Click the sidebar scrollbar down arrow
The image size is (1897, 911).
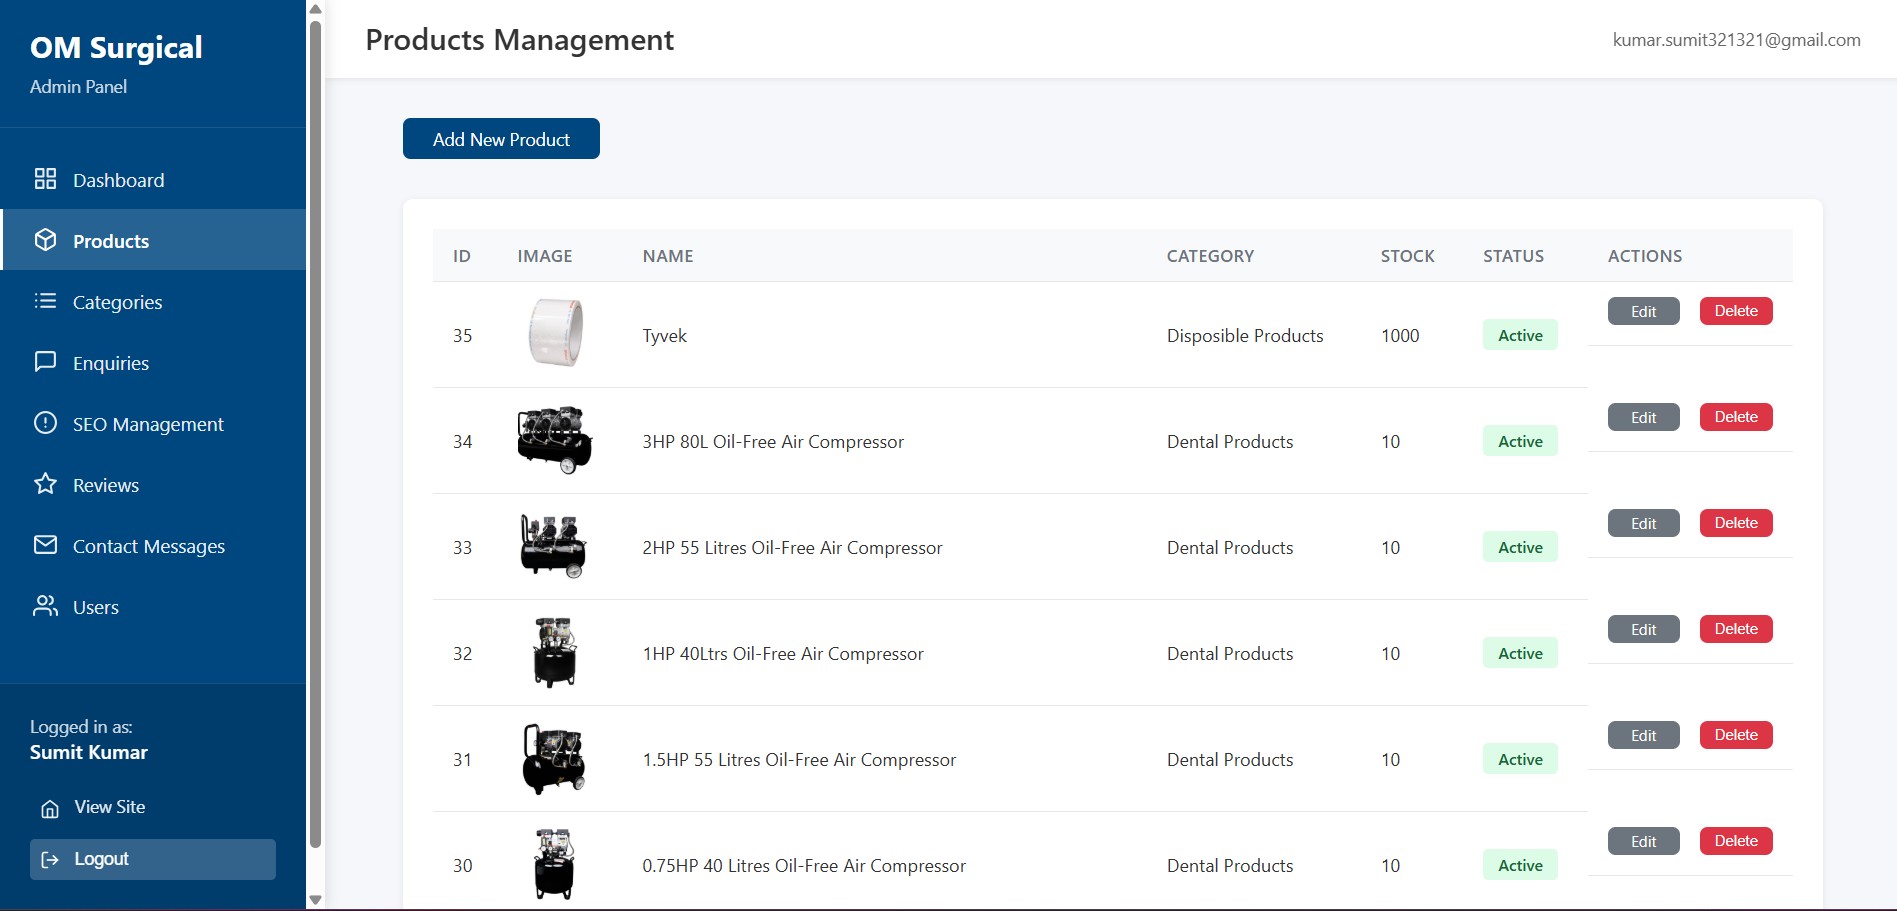[x=315, y=899]
